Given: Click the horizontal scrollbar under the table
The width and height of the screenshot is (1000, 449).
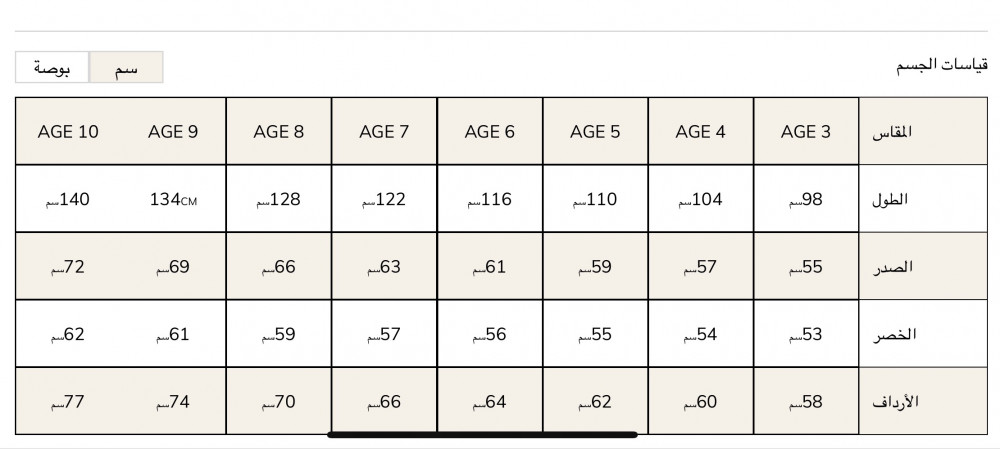Looking at the screenshot, I should pyautogui.click(x=482, y=435).
